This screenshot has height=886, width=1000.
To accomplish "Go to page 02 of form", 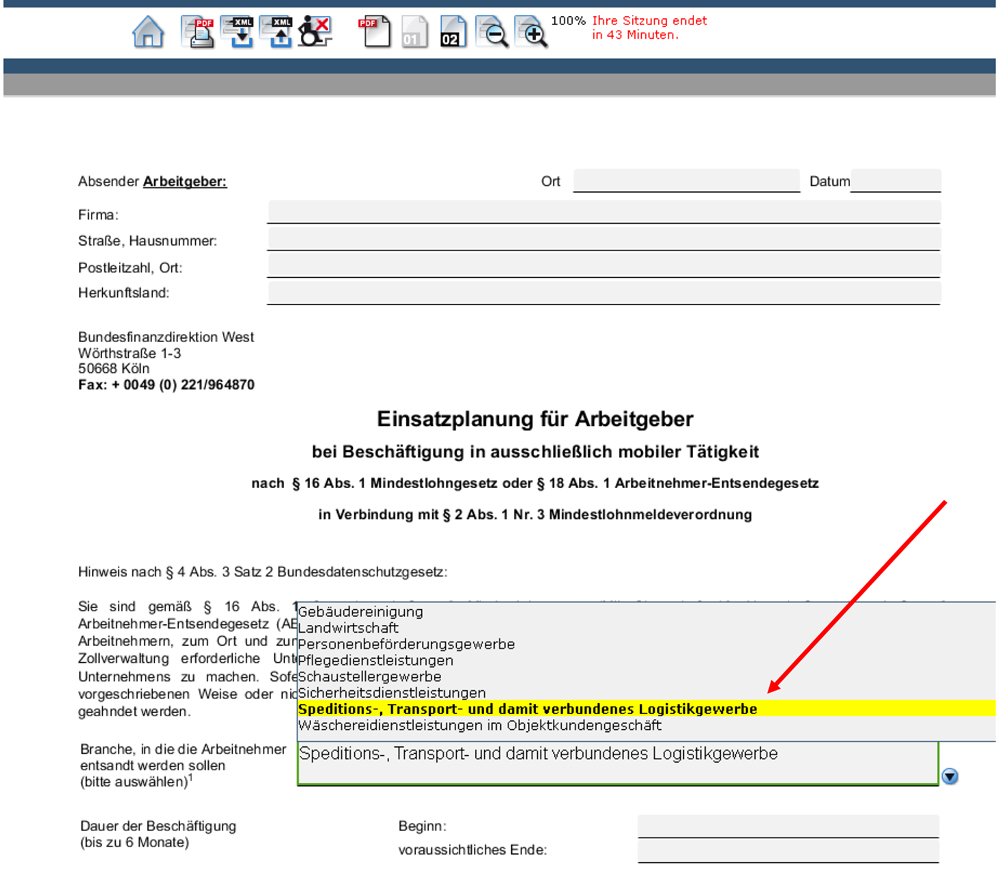I will coord(451,33).
